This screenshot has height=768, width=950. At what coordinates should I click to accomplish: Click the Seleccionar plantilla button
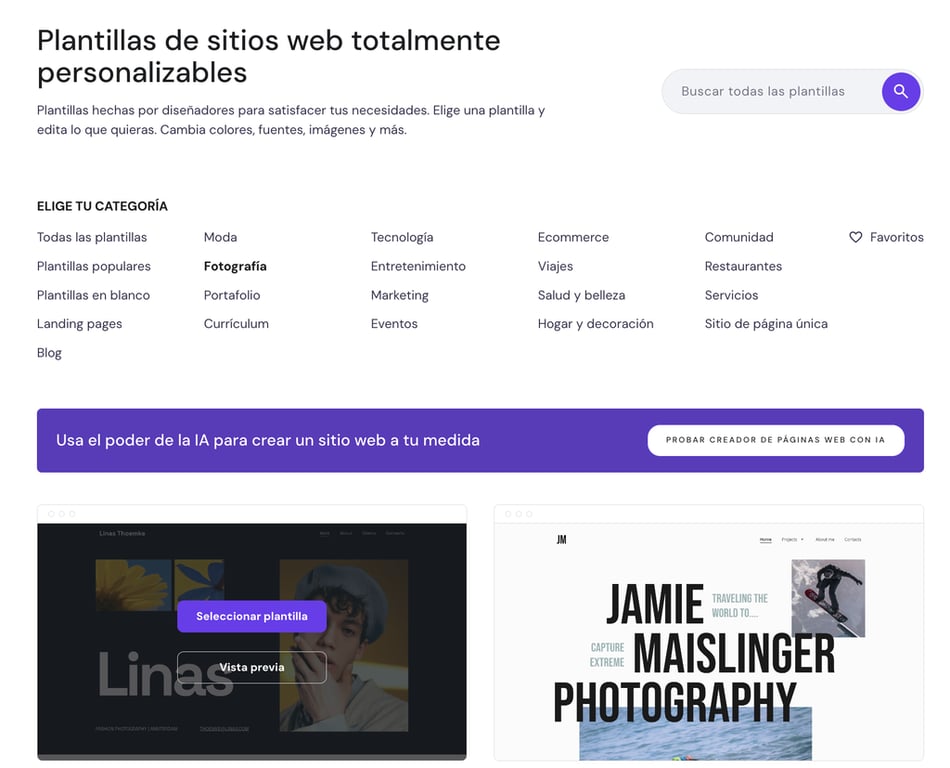pyautogui.click(x=251, y=616)
